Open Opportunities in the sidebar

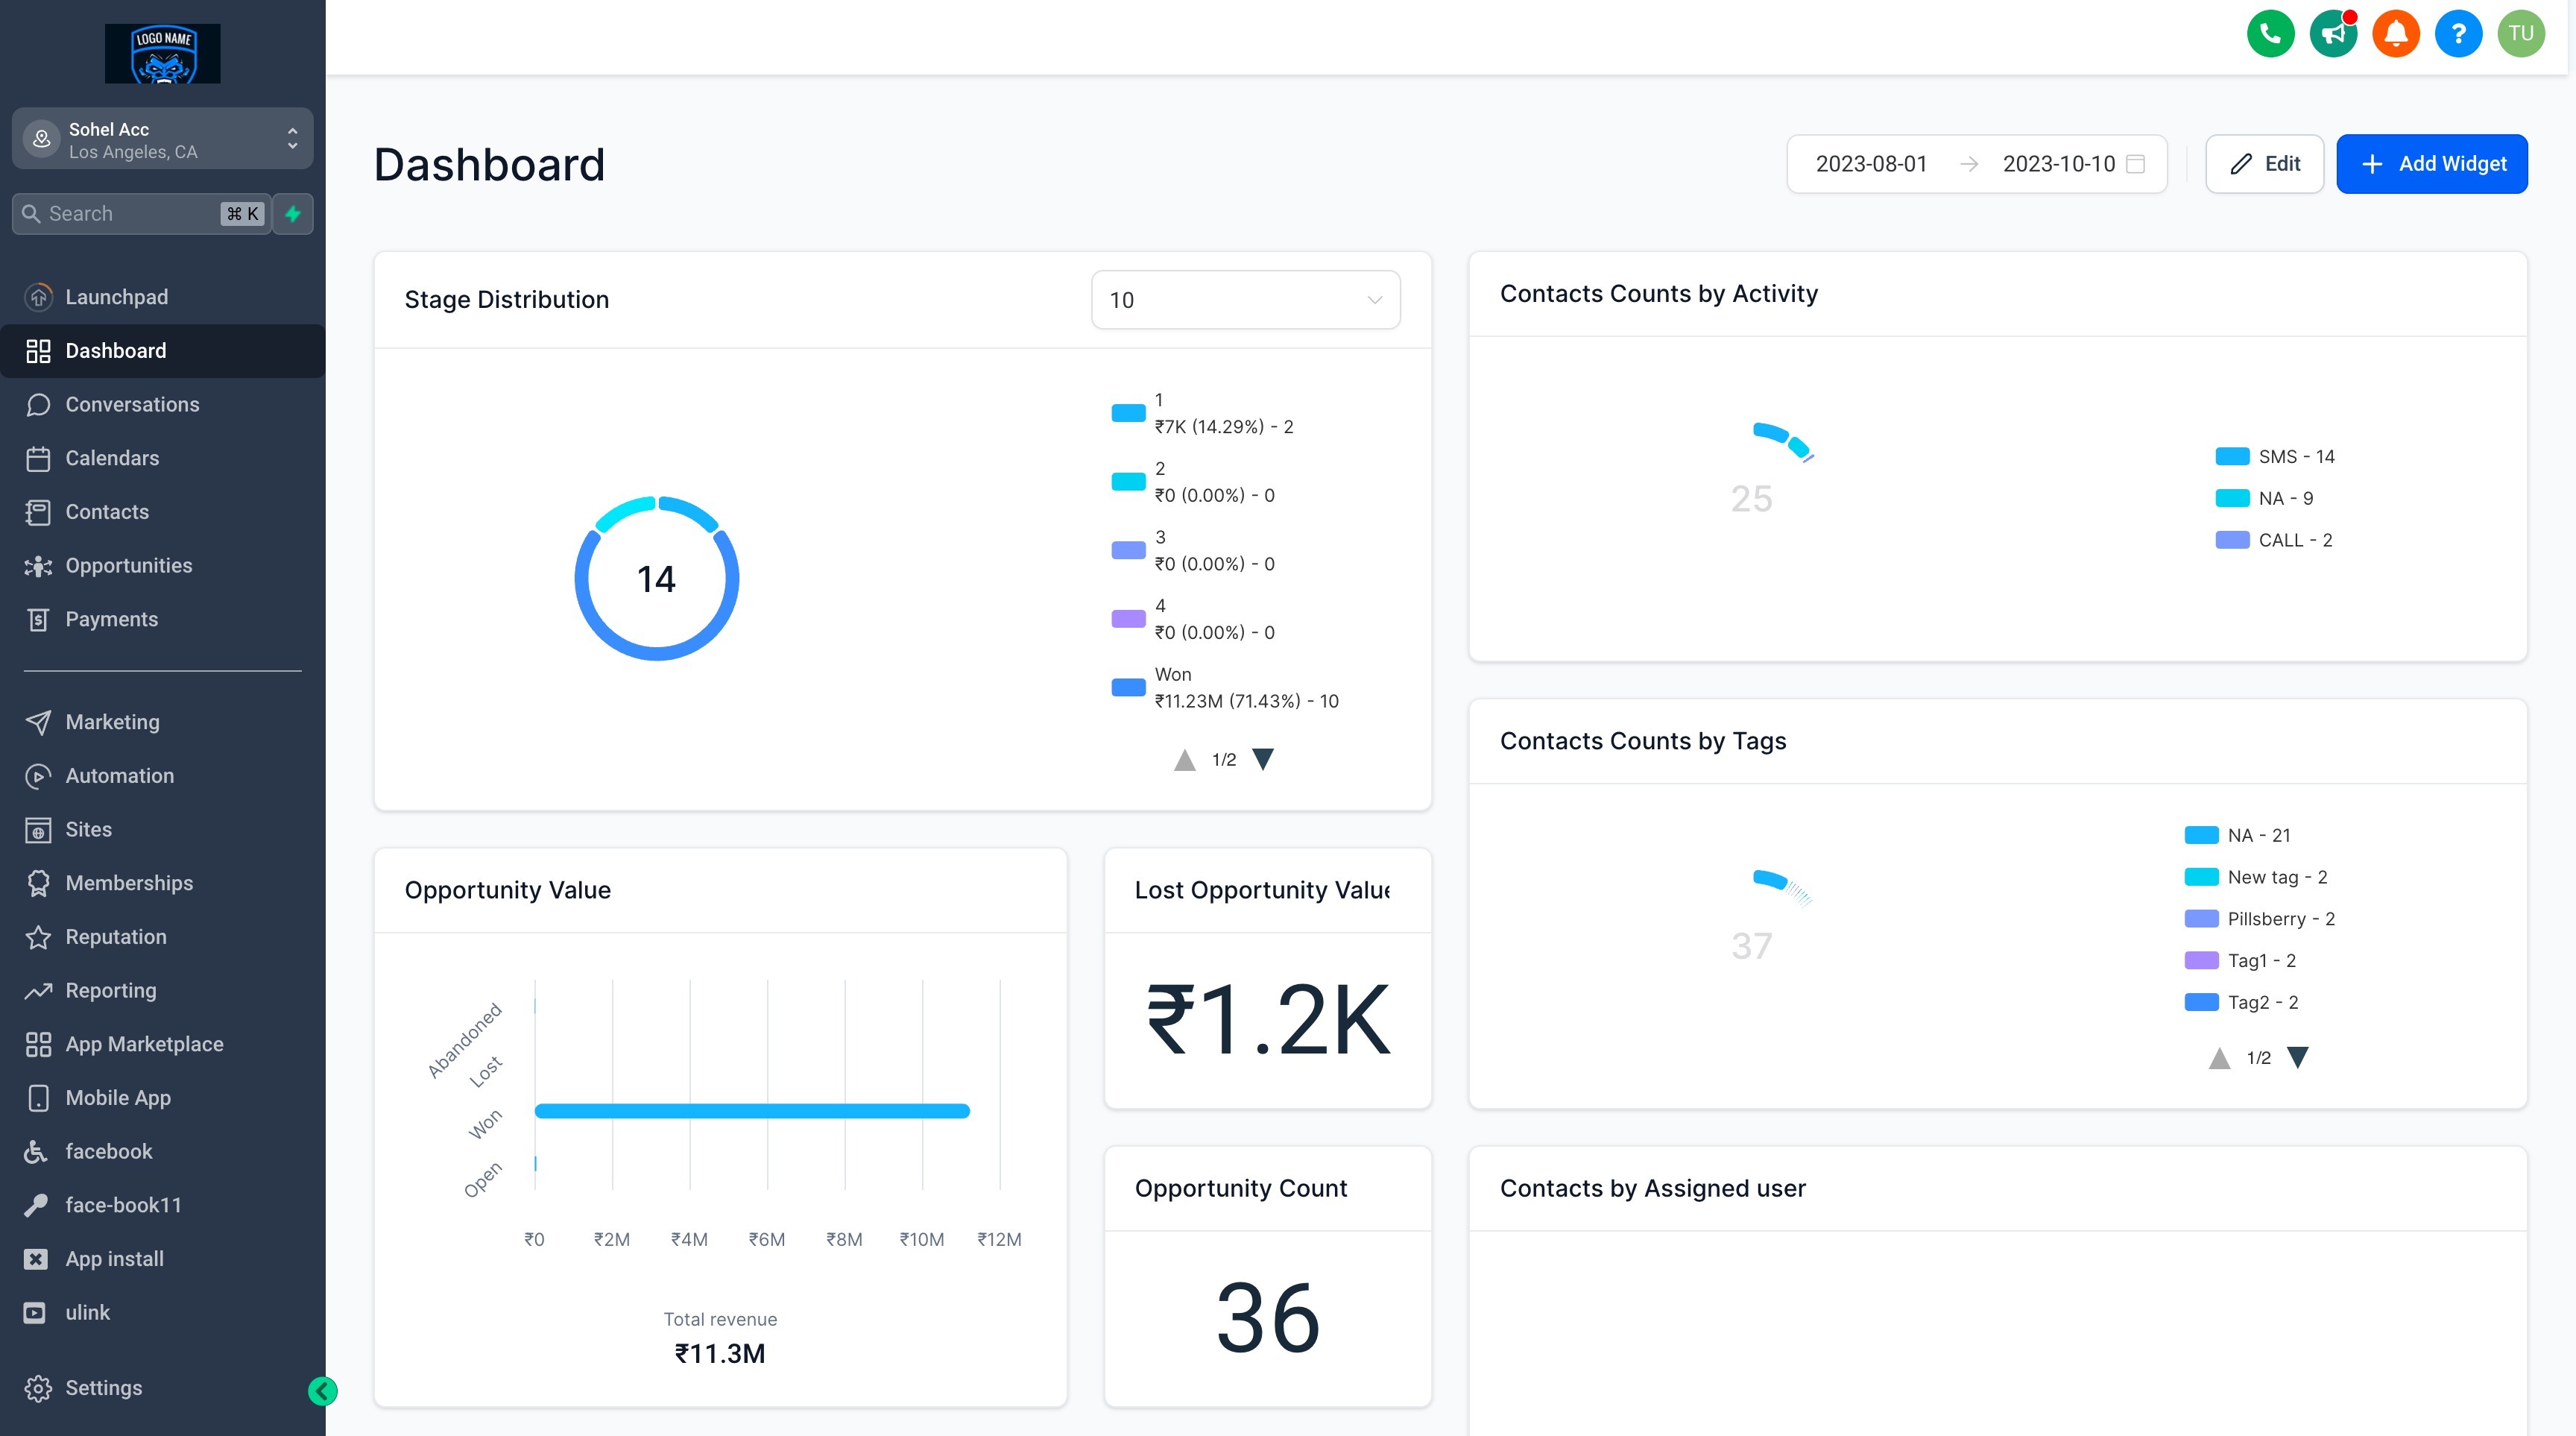128,566
